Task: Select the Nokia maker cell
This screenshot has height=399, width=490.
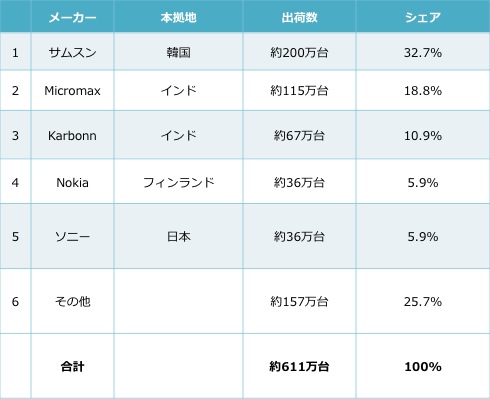Action: click(x=72, y=183)
